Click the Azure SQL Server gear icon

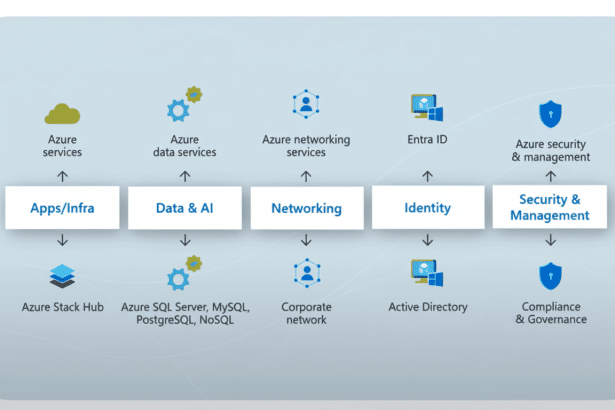[184, 273]
